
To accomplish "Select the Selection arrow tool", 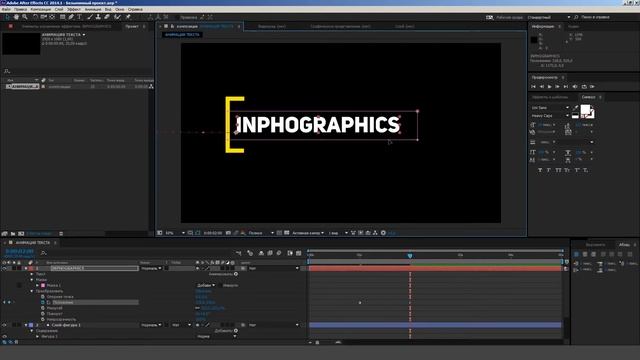I will click(7, 17).
